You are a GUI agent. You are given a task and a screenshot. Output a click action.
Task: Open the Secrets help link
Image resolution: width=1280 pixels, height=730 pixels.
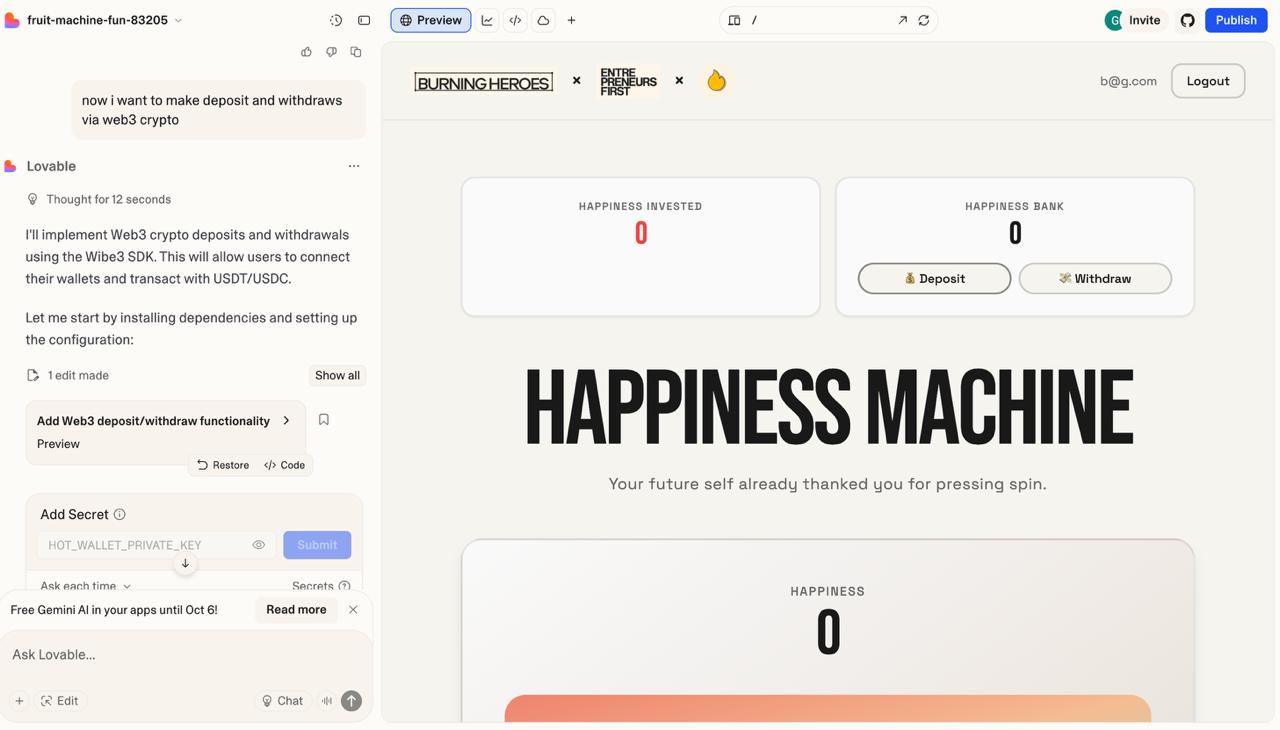point(321,586)
